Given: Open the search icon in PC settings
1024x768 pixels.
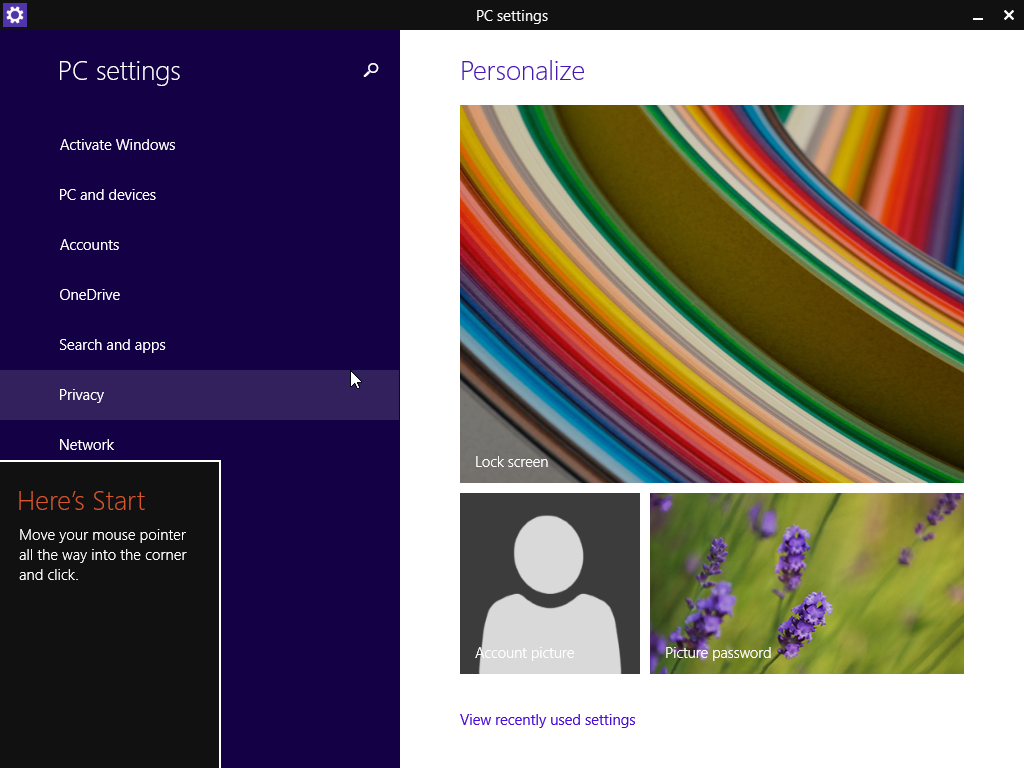Looking at the screenshot, I should (370, 70).
